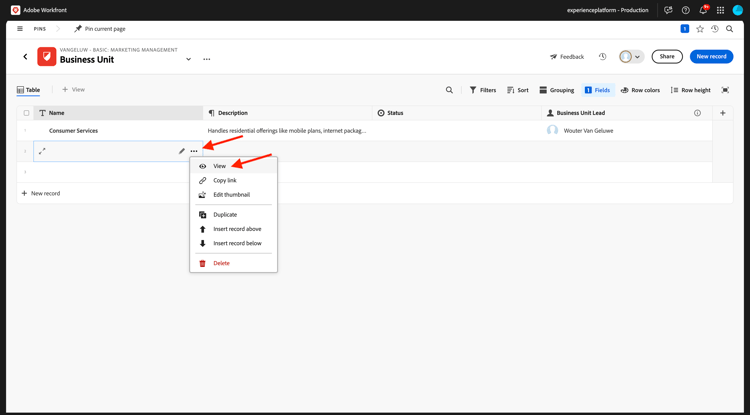Open the apps grid switcher
Screen dimensions: 750x415
[x=720, y=10]
